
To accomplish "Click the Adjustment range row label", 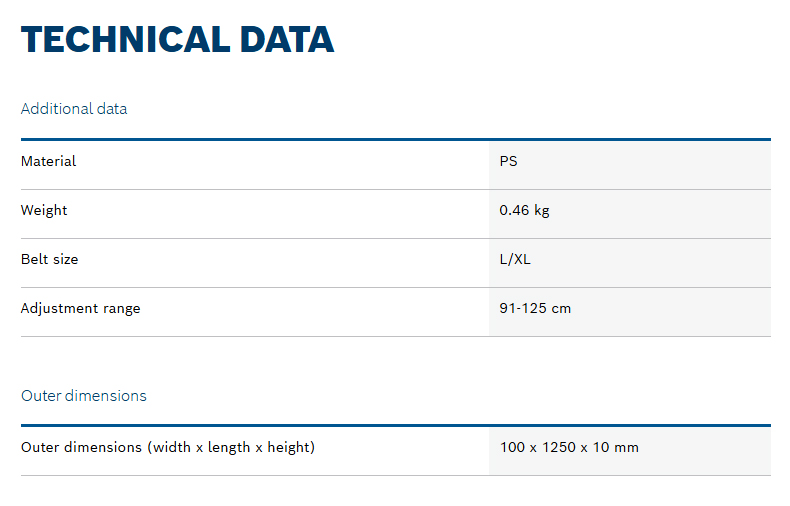I will pos(80,308).
